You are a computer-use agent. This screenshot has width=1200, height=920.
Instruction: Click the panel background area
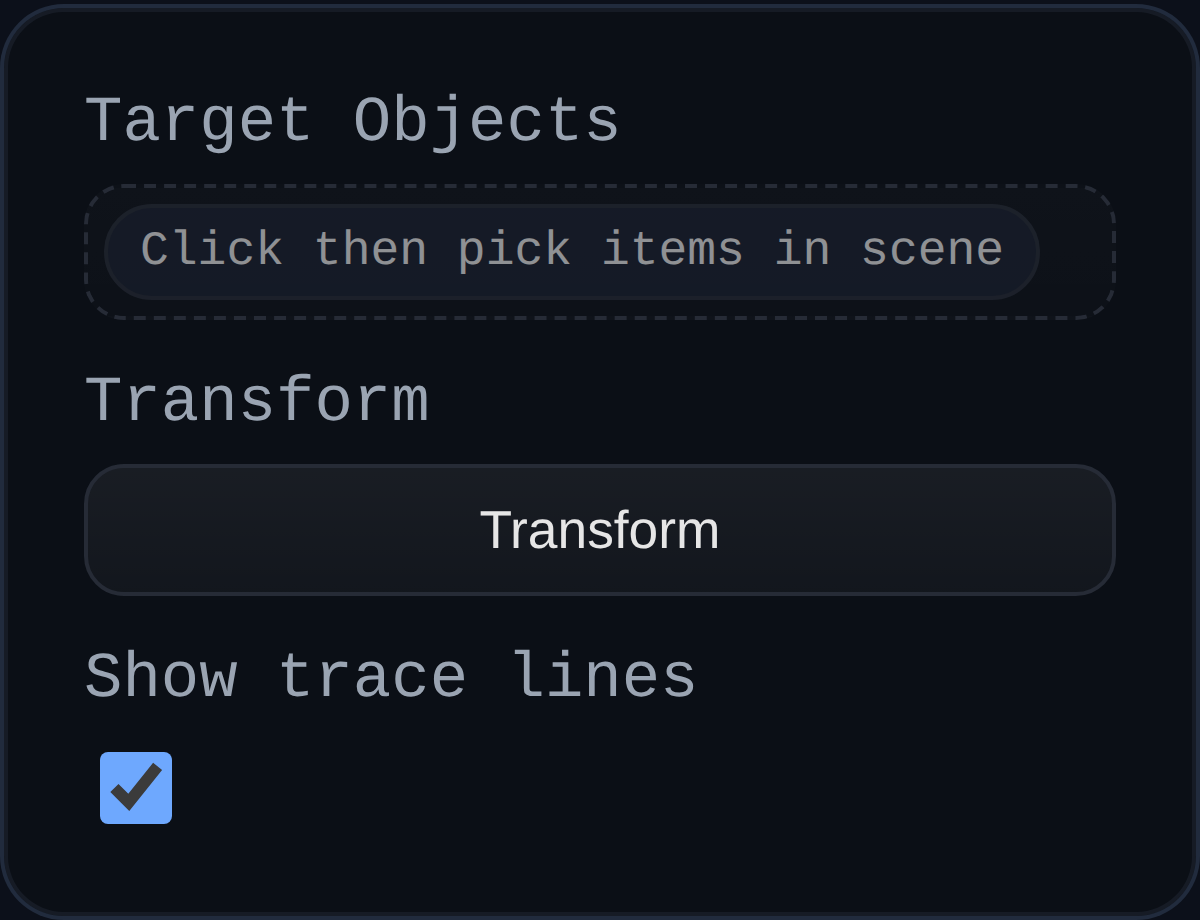point(600,870)
